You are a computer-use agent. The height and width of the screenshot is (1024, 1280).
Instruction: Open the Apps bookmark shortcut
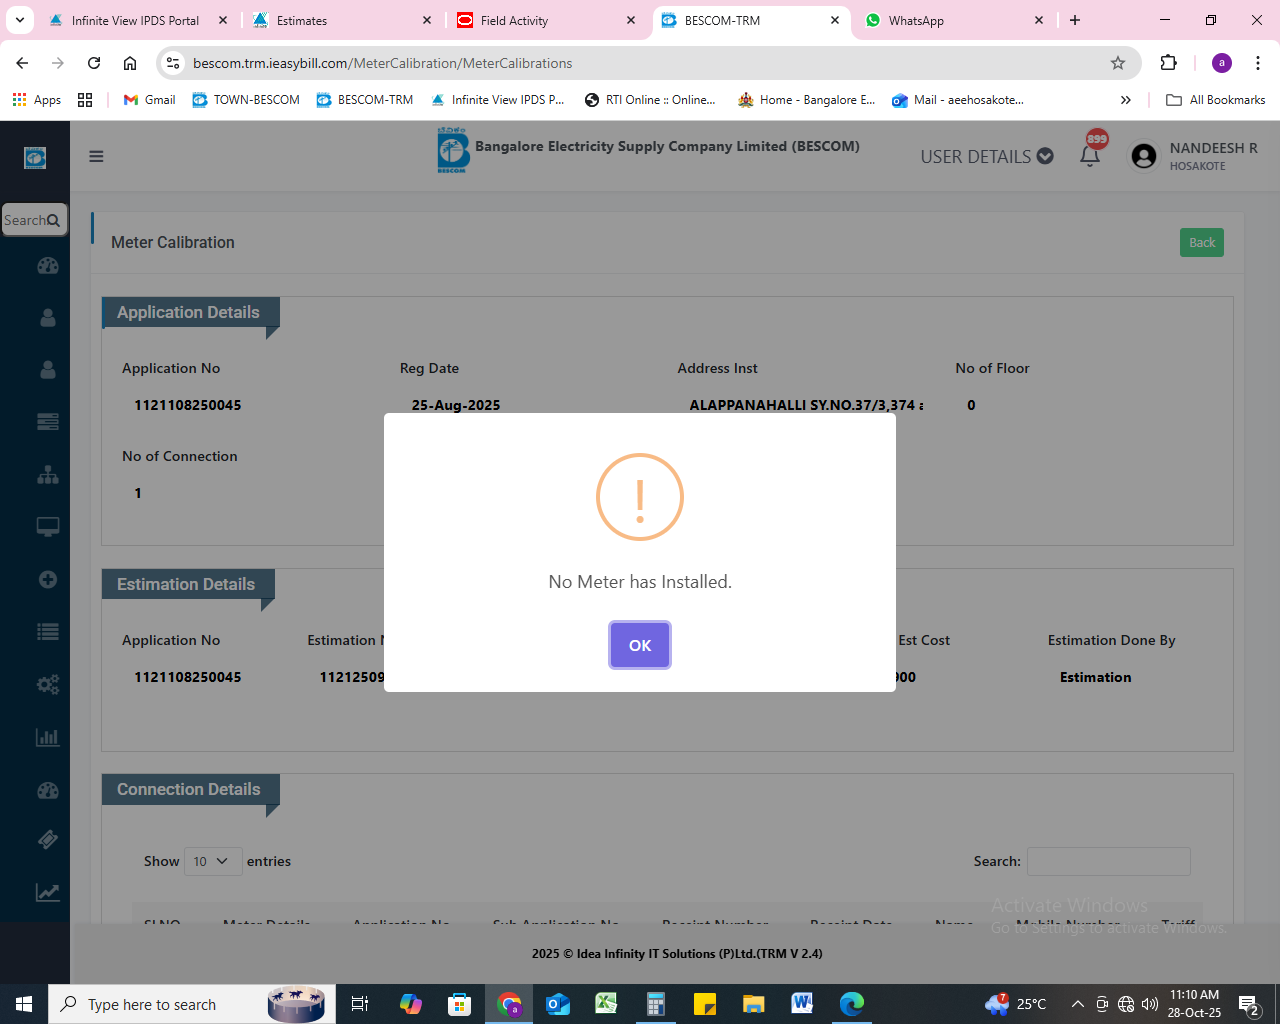pyautogui.click(x=37, y=100)
